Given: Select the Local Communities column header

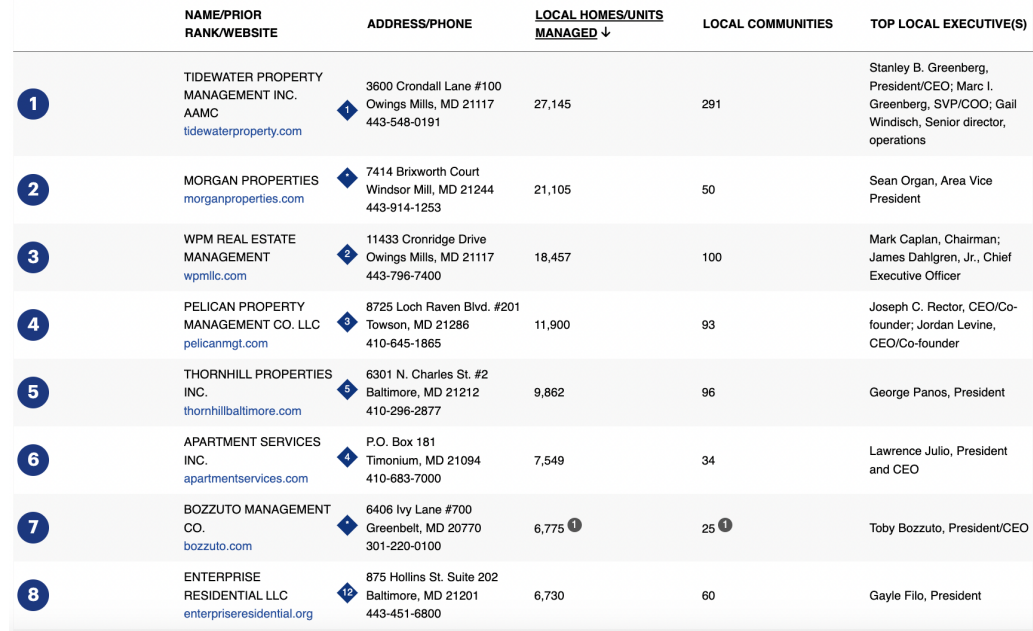Looking at the screenshot, I should [766, 23].
